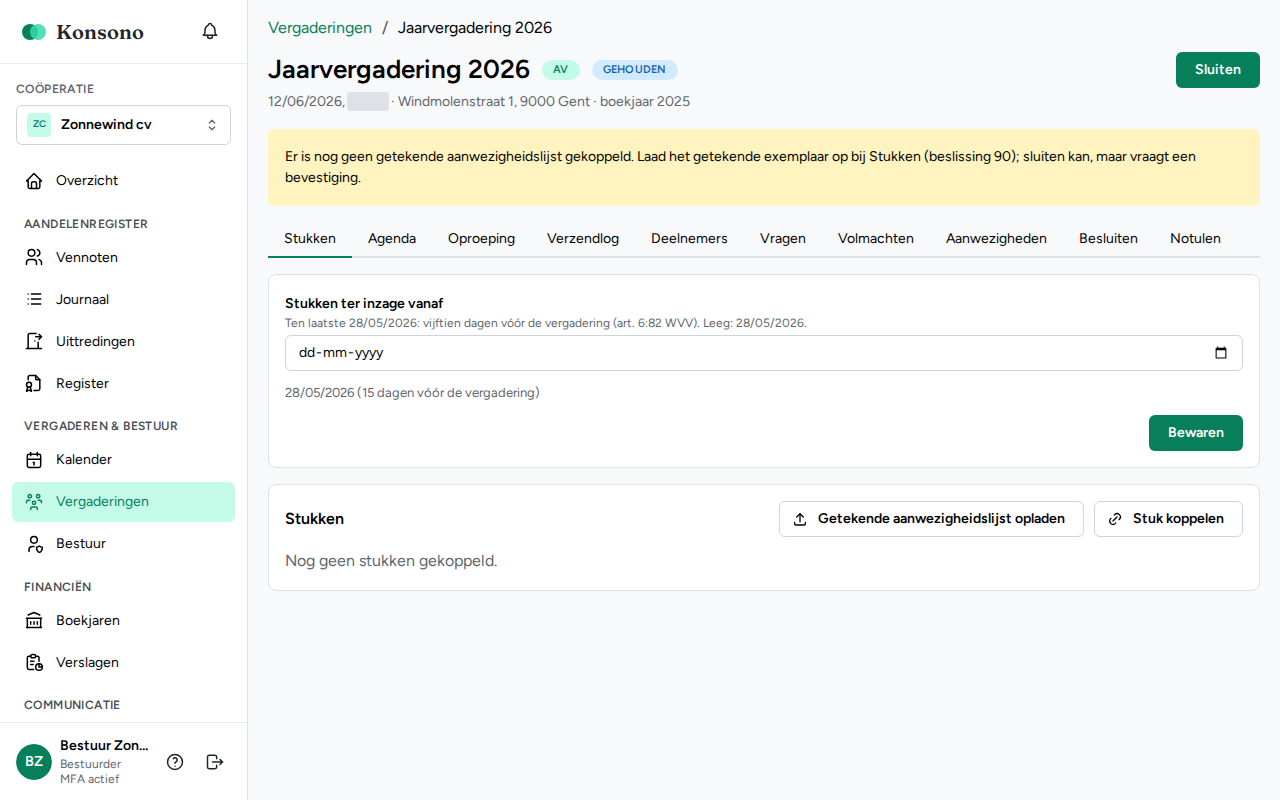Viewport: 1280px width, 800px height.
Task: Click the Vennoten people icon
Action: point(34,258)
